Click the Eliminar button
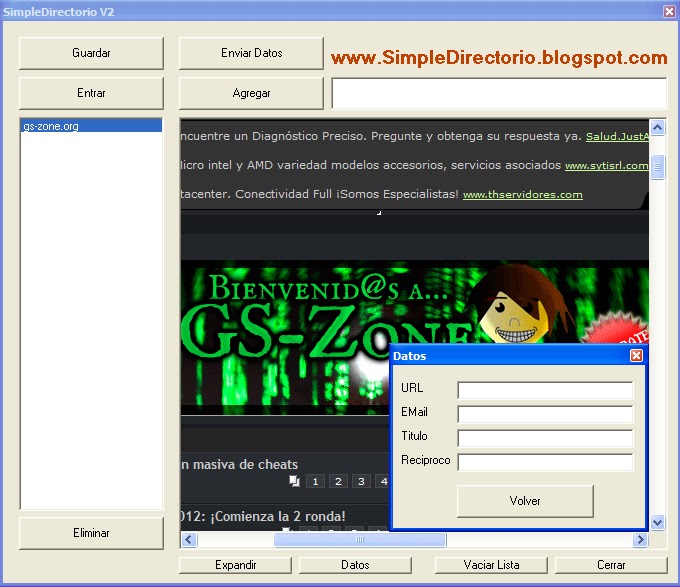Image resolution: width=680 pixels, height=587 pixels. pos(91,533)
